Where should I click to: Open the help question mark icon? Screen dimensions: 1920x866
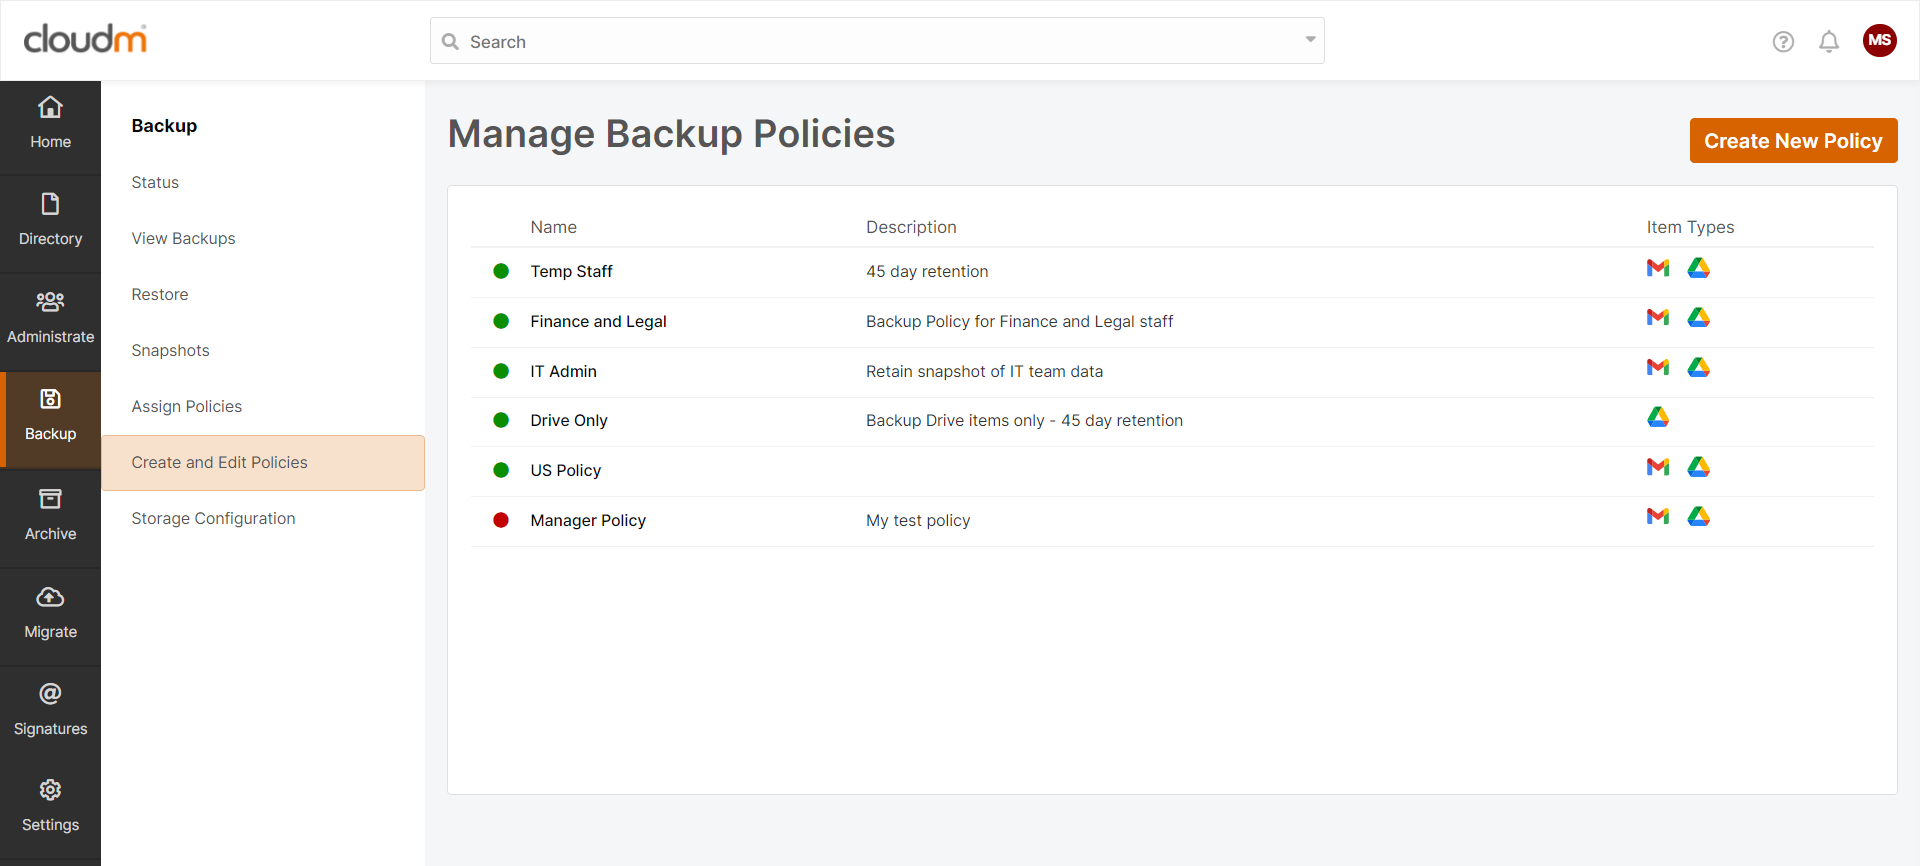(x=1783, y=41)
